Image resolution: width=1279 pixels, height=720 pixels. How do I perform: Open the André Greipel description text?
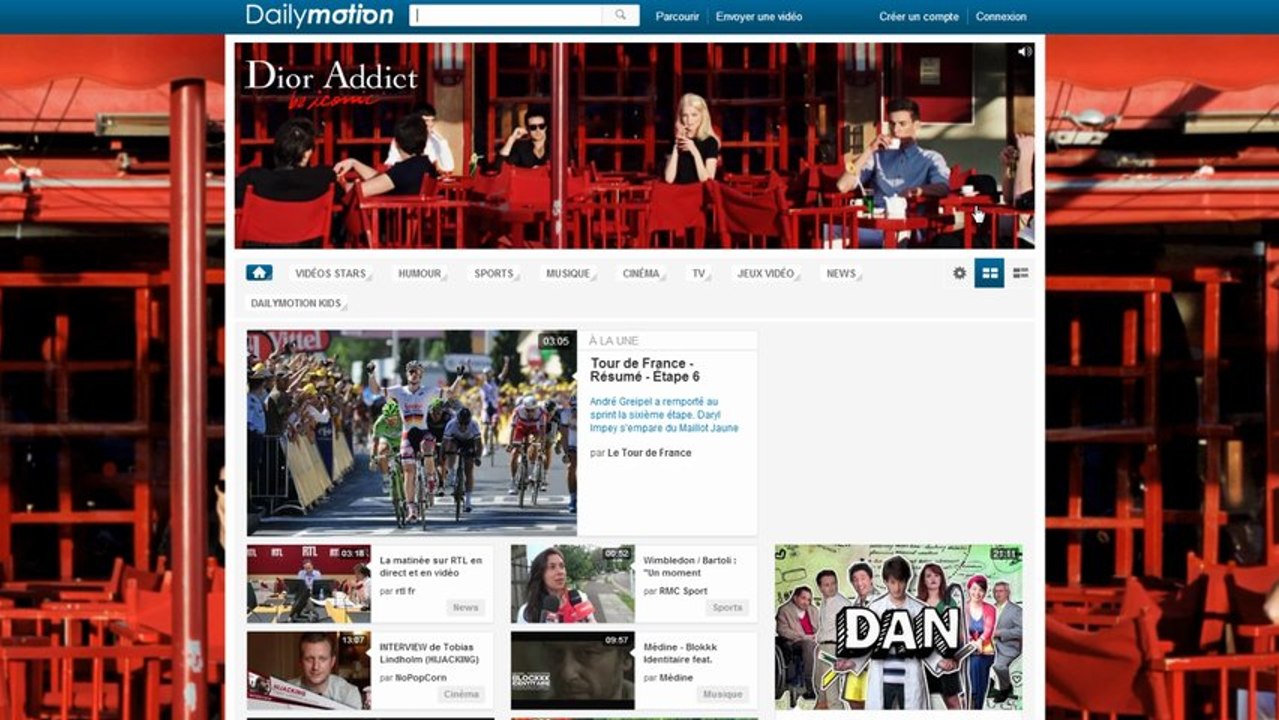click(x=664, y=415)
